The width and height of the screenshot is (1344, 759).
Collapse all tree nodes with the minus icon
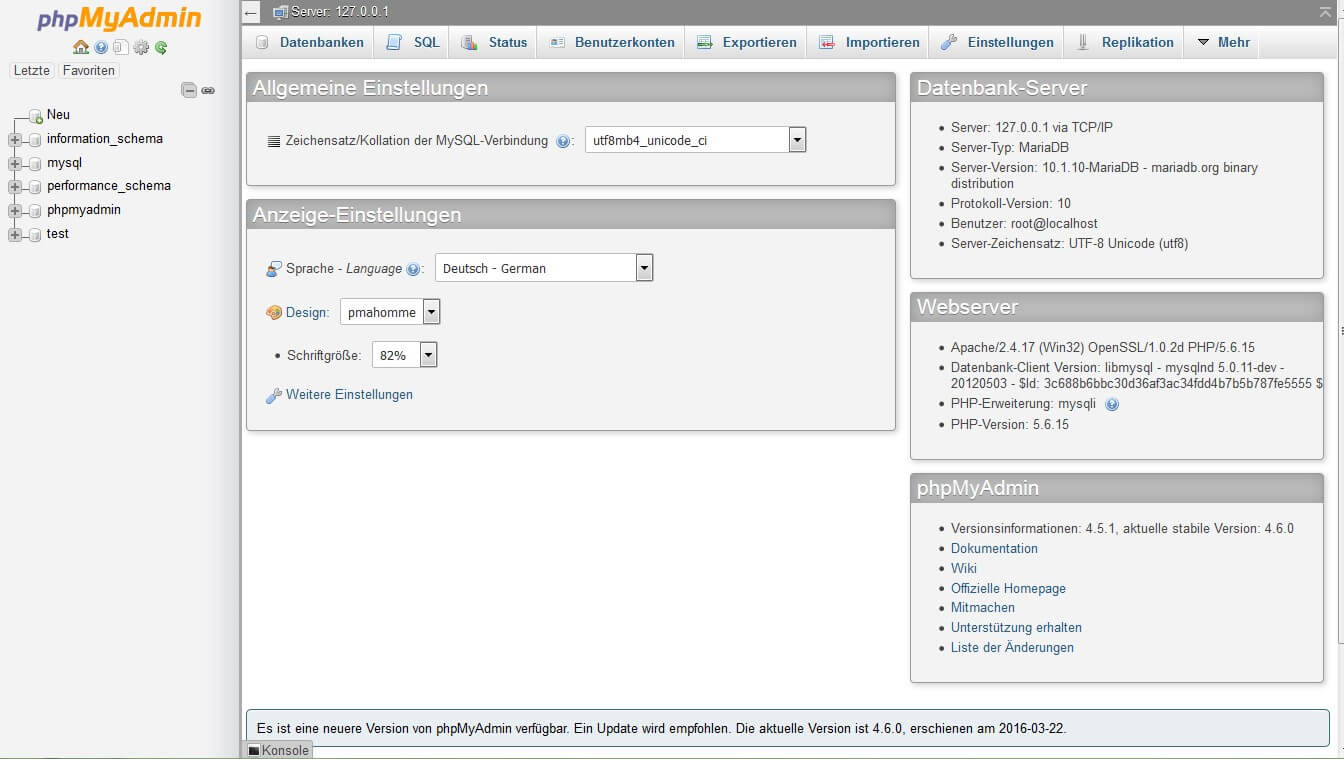click(x=189, y=90)
